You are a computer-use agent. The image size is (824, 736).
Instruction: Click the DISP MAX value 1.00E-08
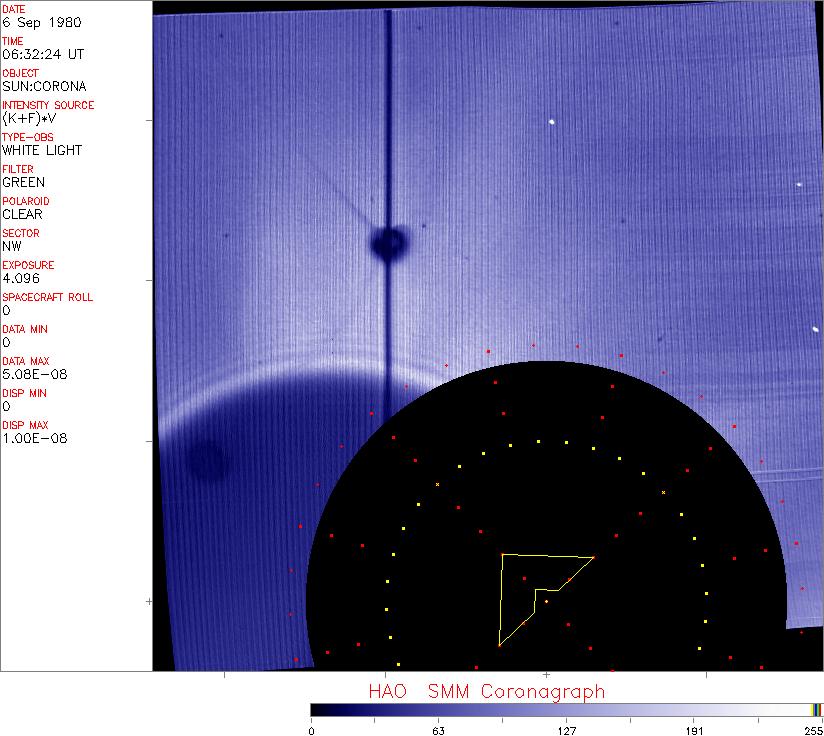tap(34, 438)
